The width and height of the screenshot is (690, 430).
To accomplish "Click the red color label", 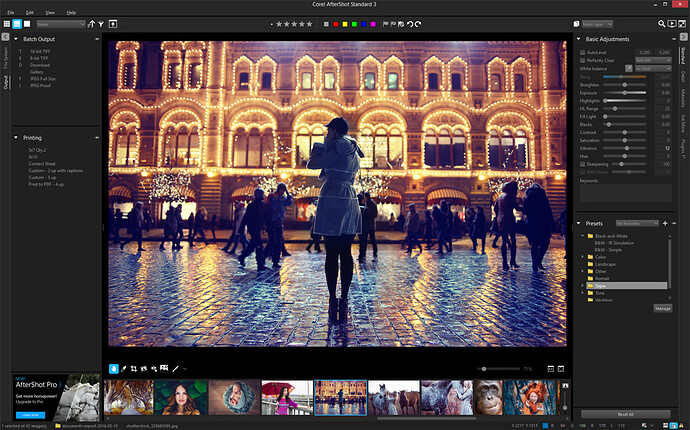I will pos(336,23).
